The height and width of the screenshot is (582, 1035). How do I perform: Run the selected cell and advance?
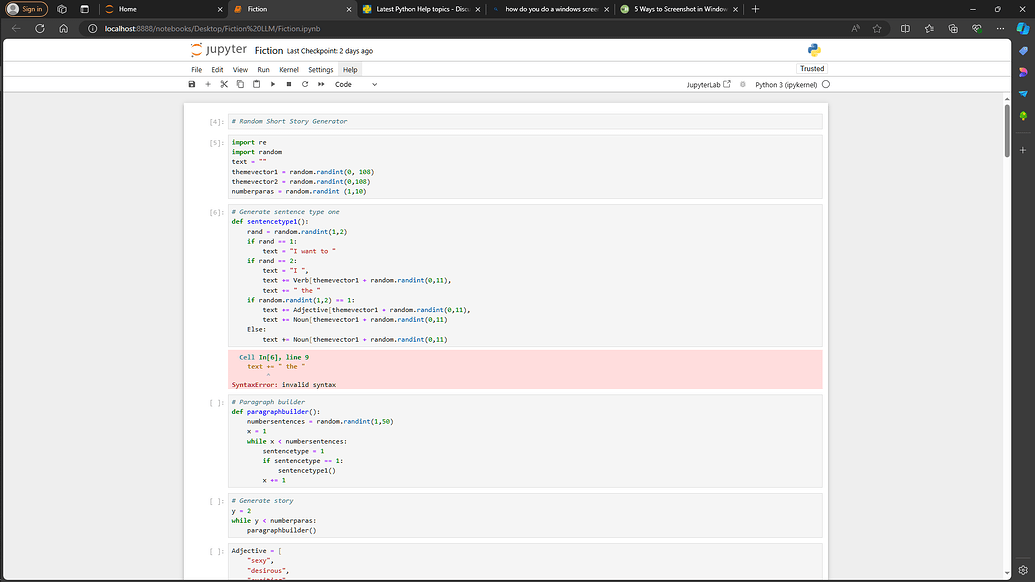tap(273, 84)
